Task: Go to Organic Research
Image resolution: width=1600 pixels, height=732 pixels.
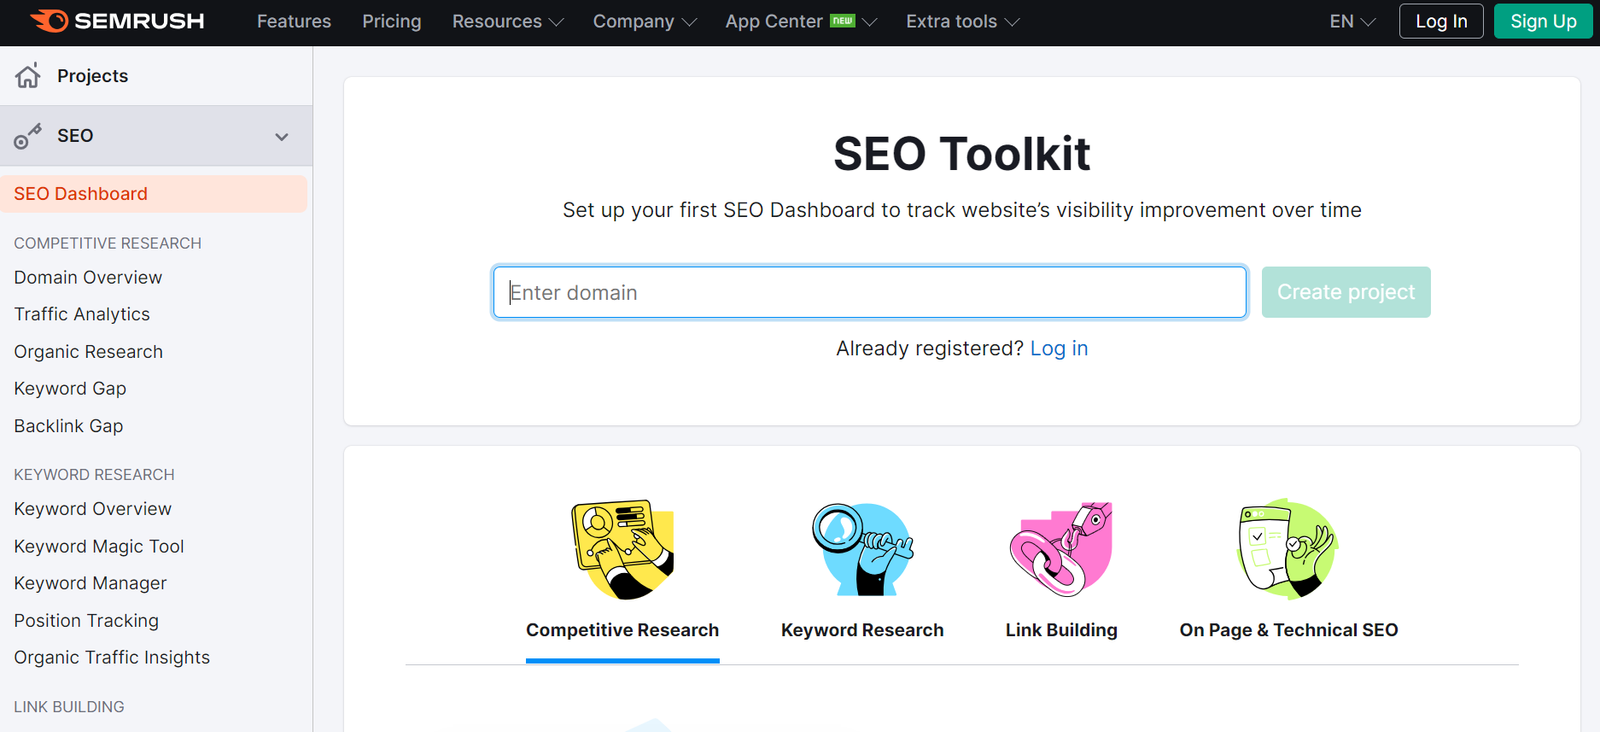Action: tap(88, 352)
